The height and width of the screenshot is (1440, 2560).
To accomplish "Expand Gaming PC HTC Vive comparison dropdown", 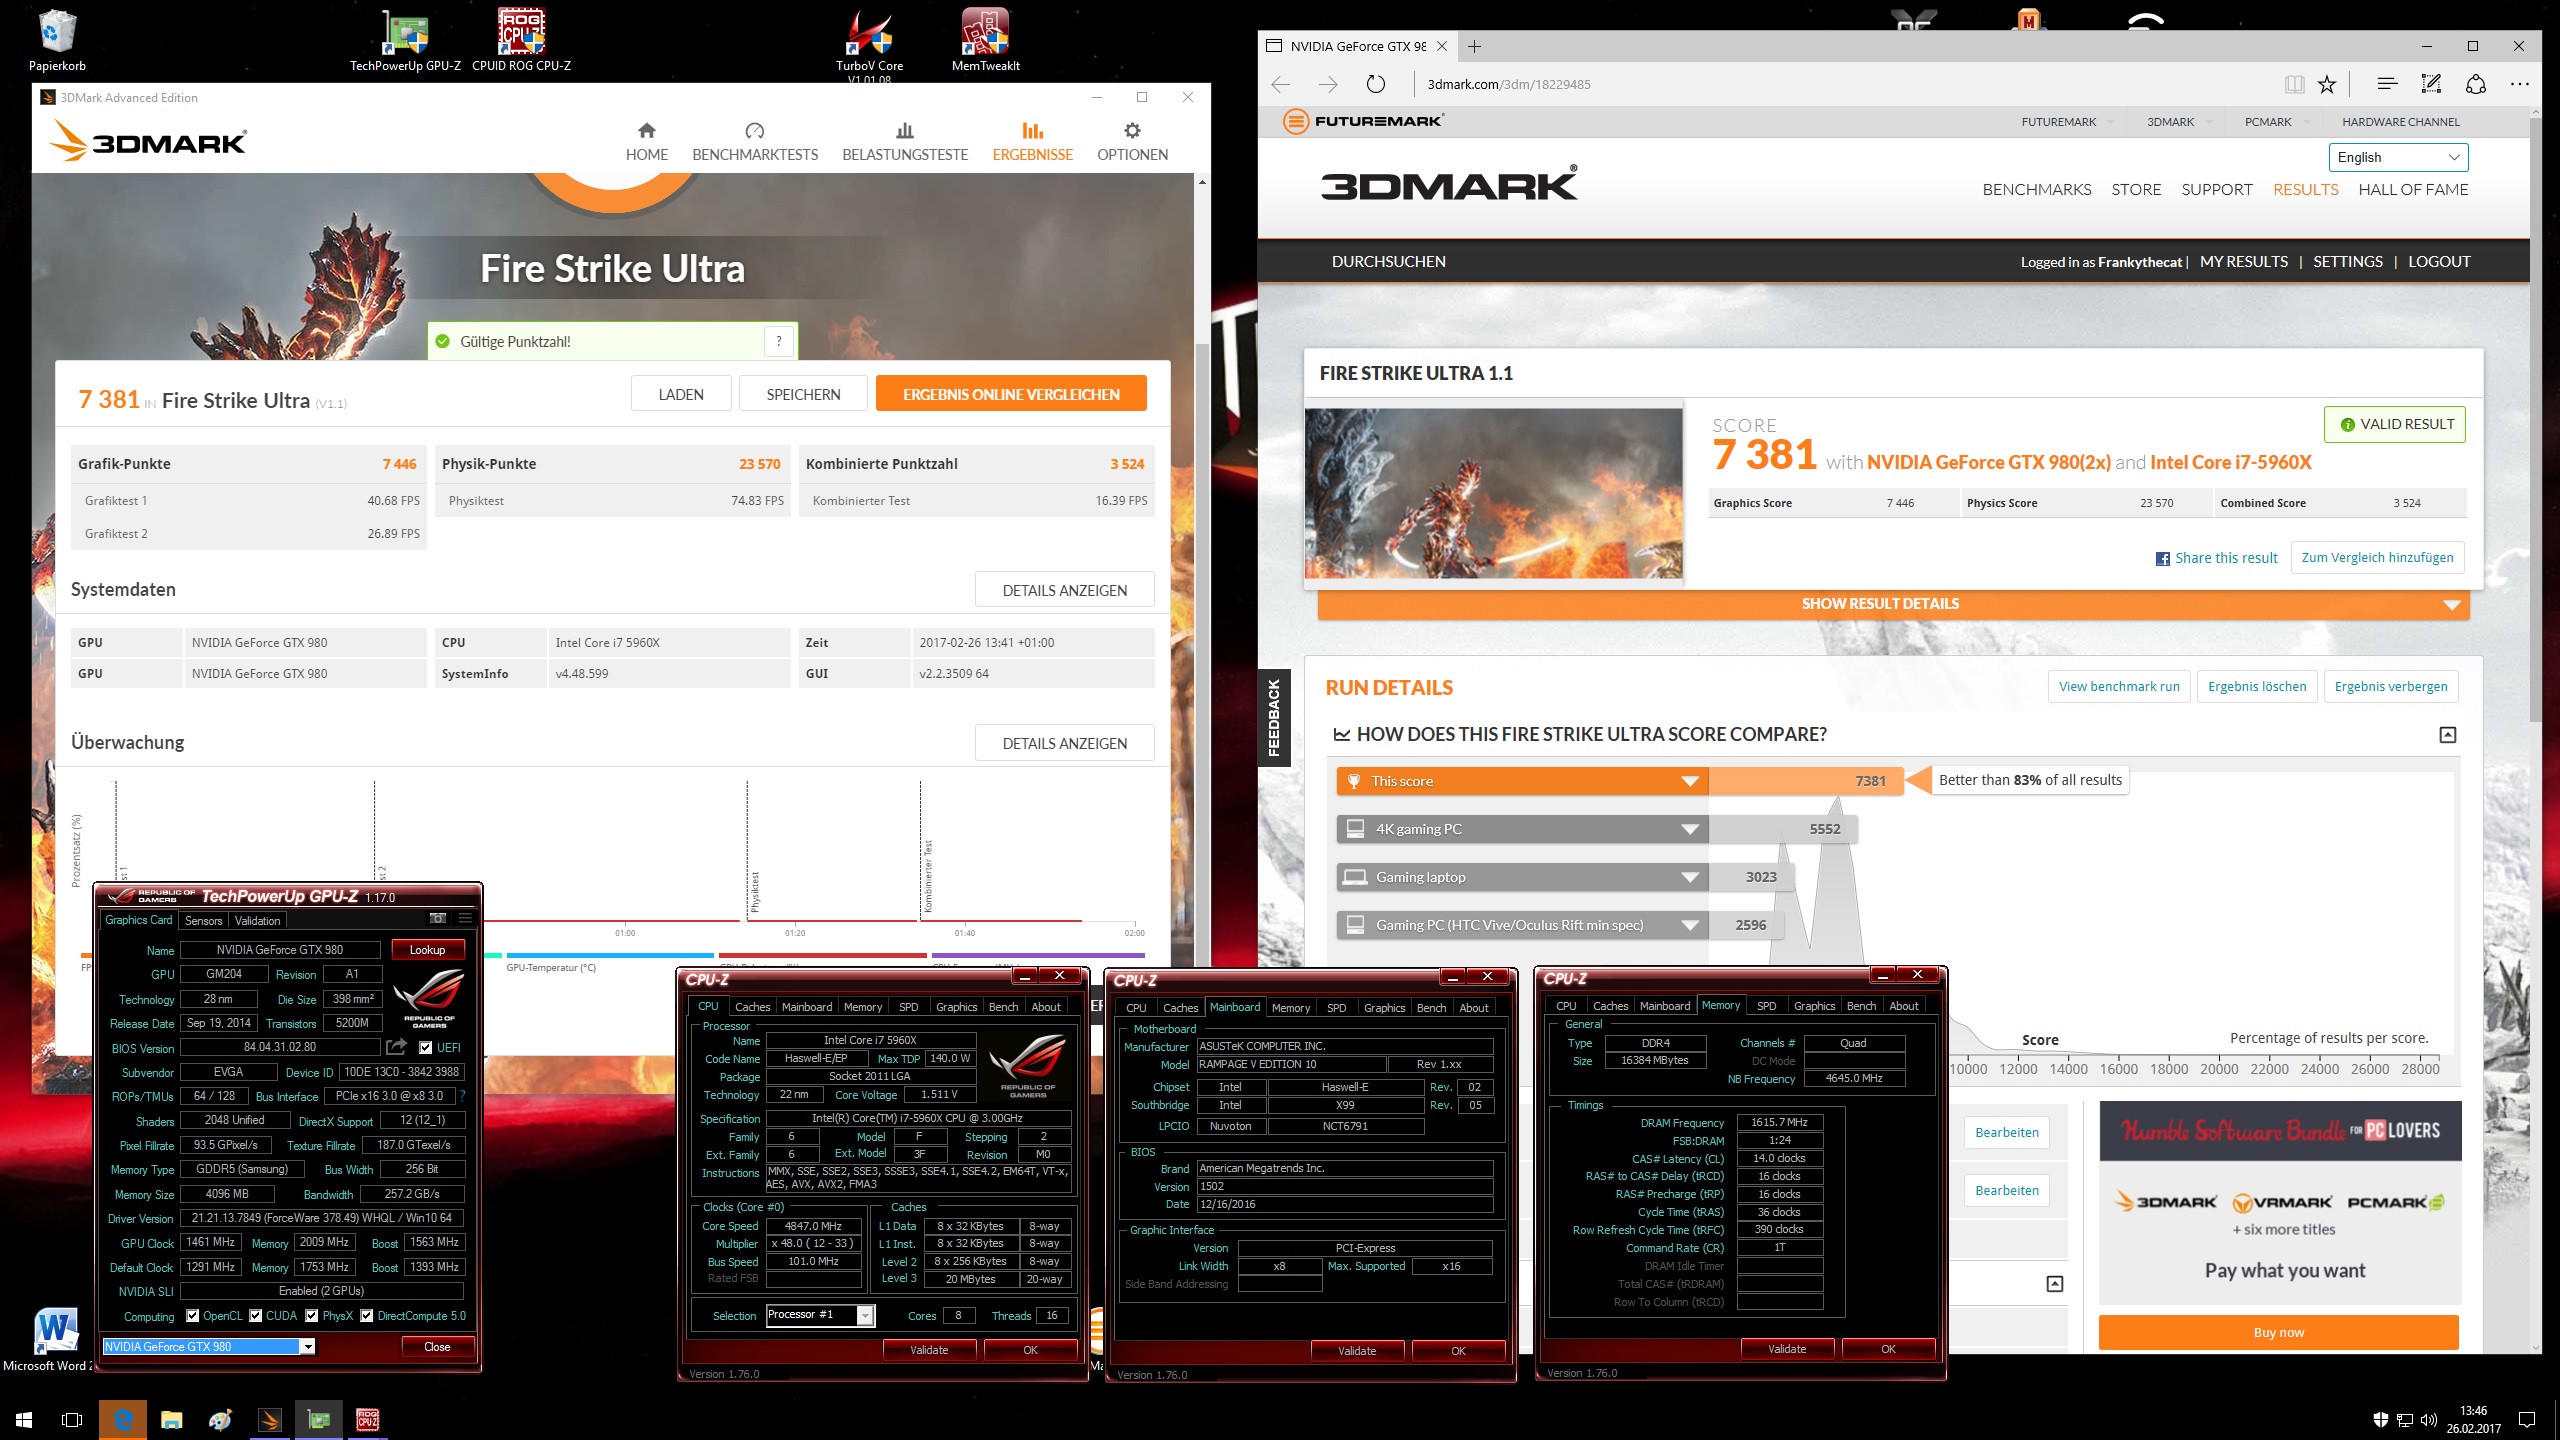I will (x=1690, y=925).
